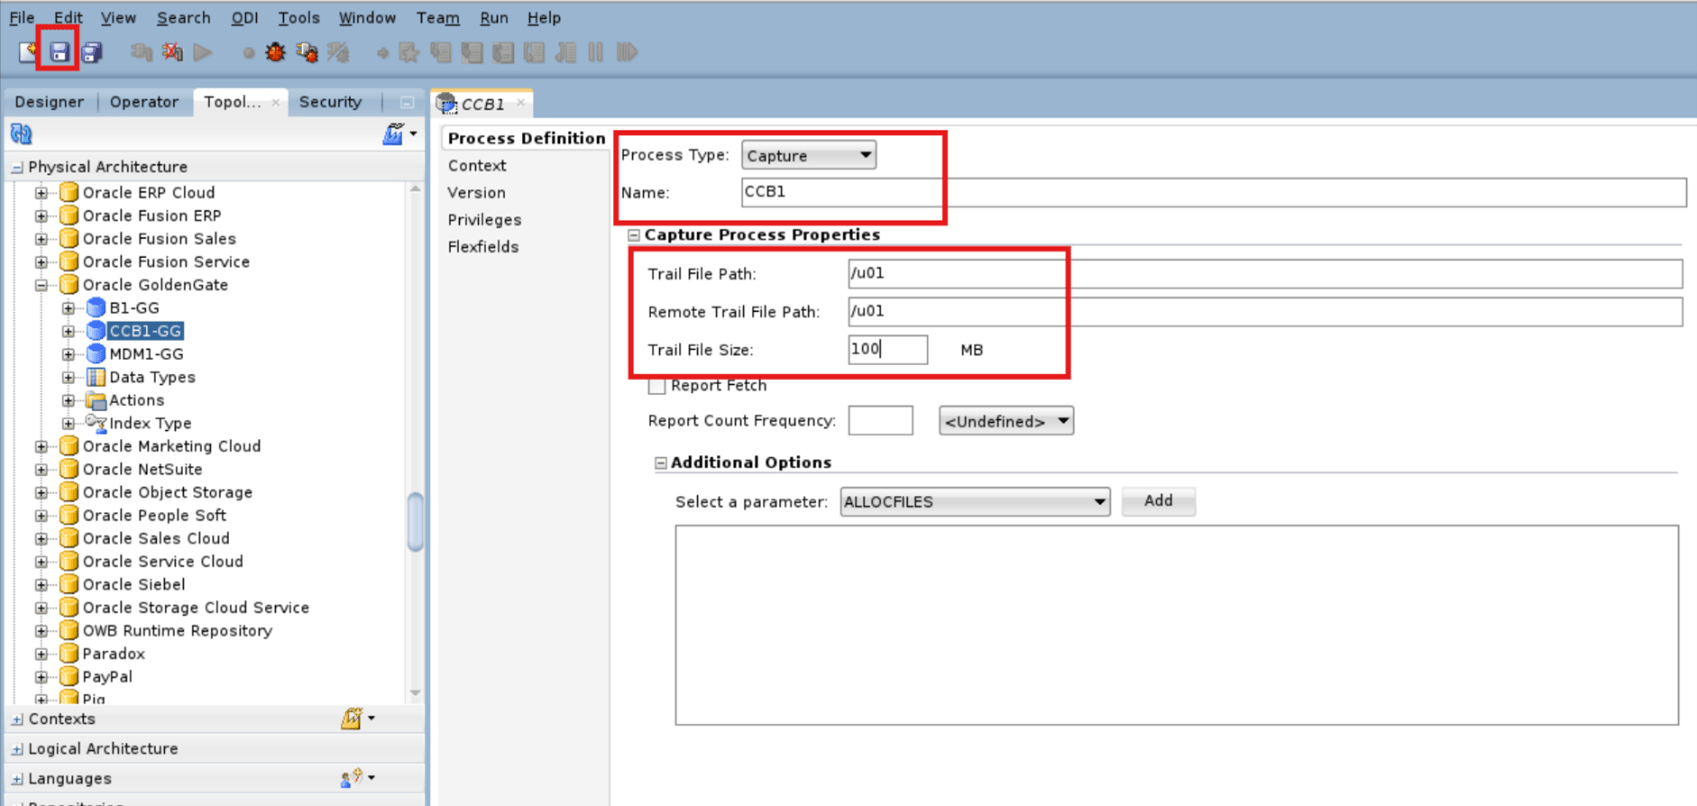Select OWB Runtime Repository in the tree
This screenshot has width=1697, height=806.
point(177,631)
